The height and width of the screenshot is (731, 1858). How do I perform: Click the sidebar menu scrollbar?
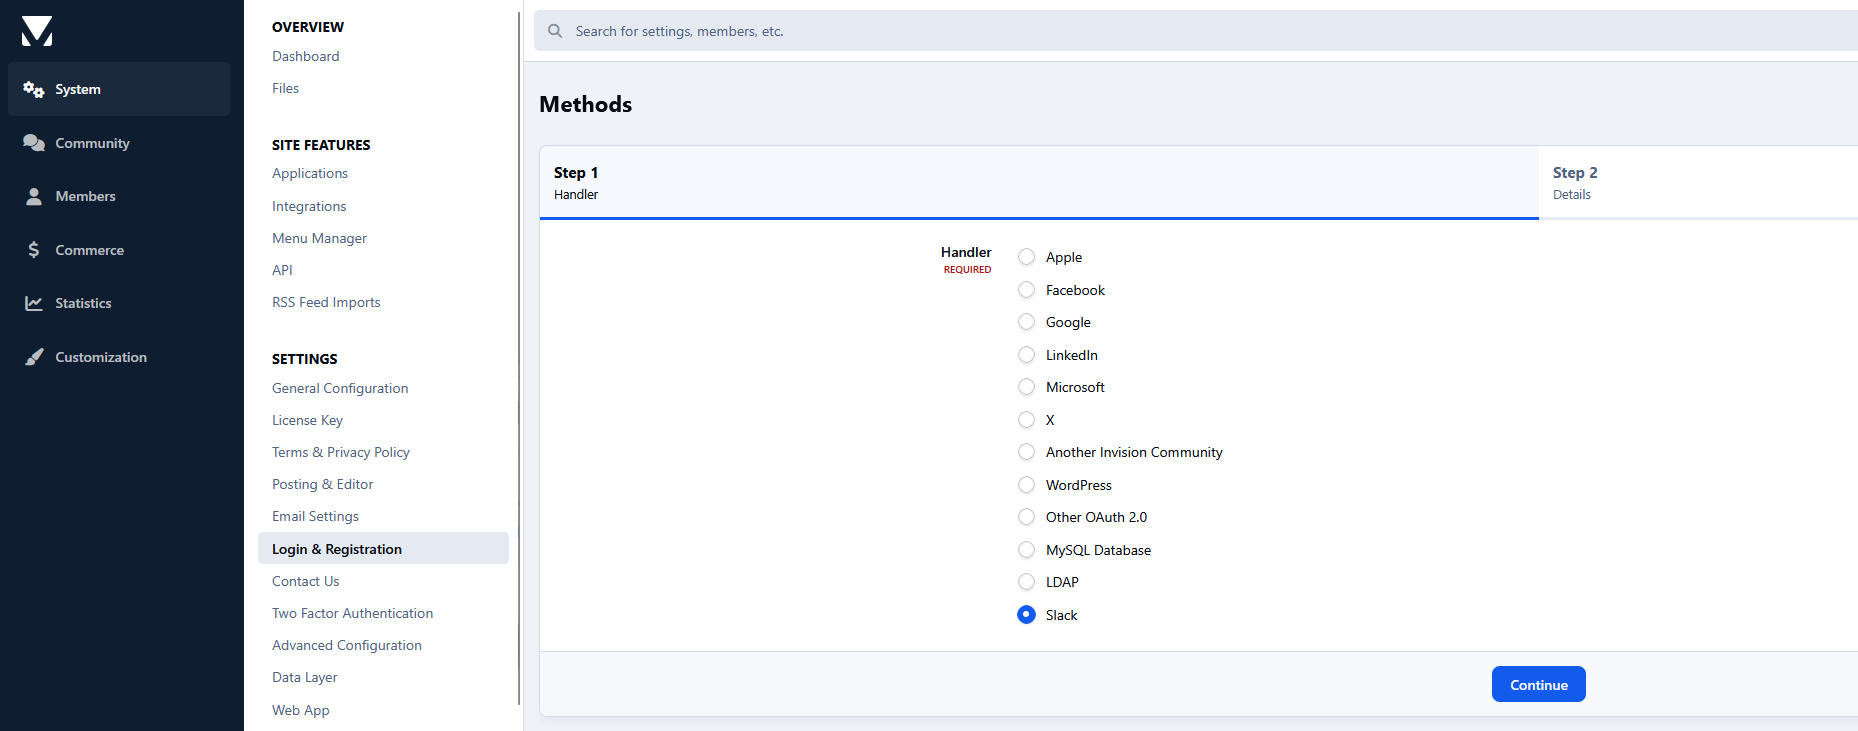519,358
